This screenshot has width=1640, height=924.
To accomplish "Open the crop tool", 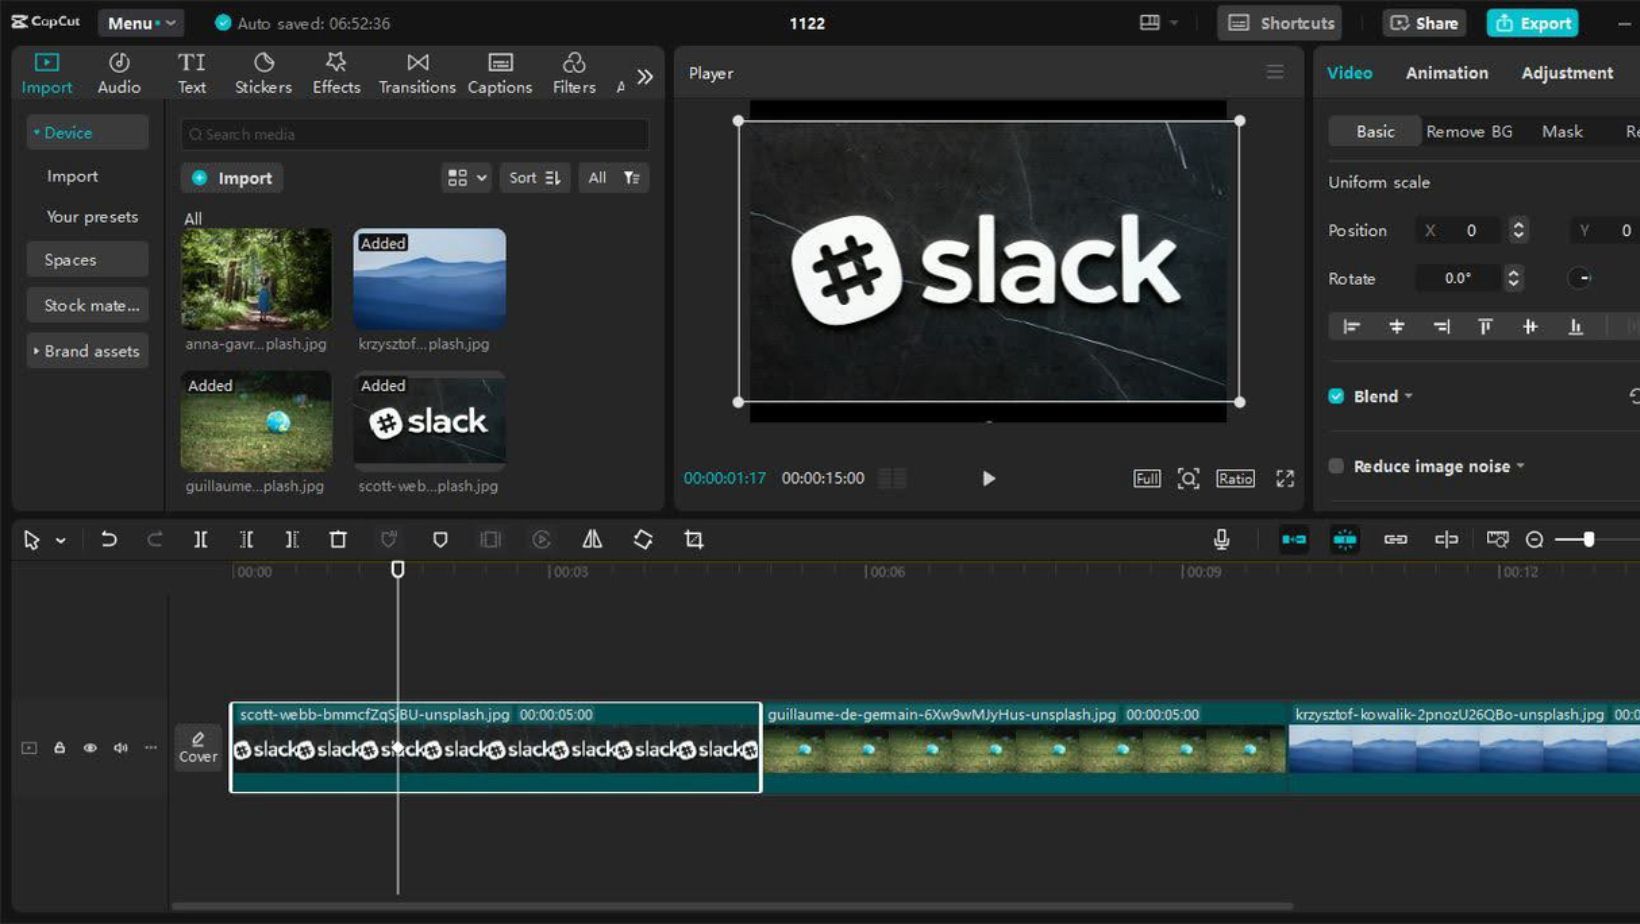I will (694, 540).
